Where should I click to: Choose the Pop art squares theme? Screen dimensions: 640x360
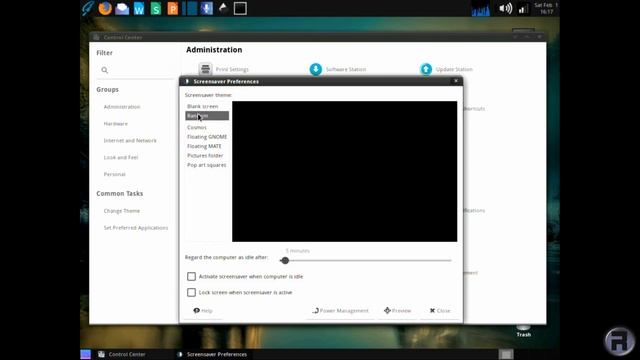(207, 165)
